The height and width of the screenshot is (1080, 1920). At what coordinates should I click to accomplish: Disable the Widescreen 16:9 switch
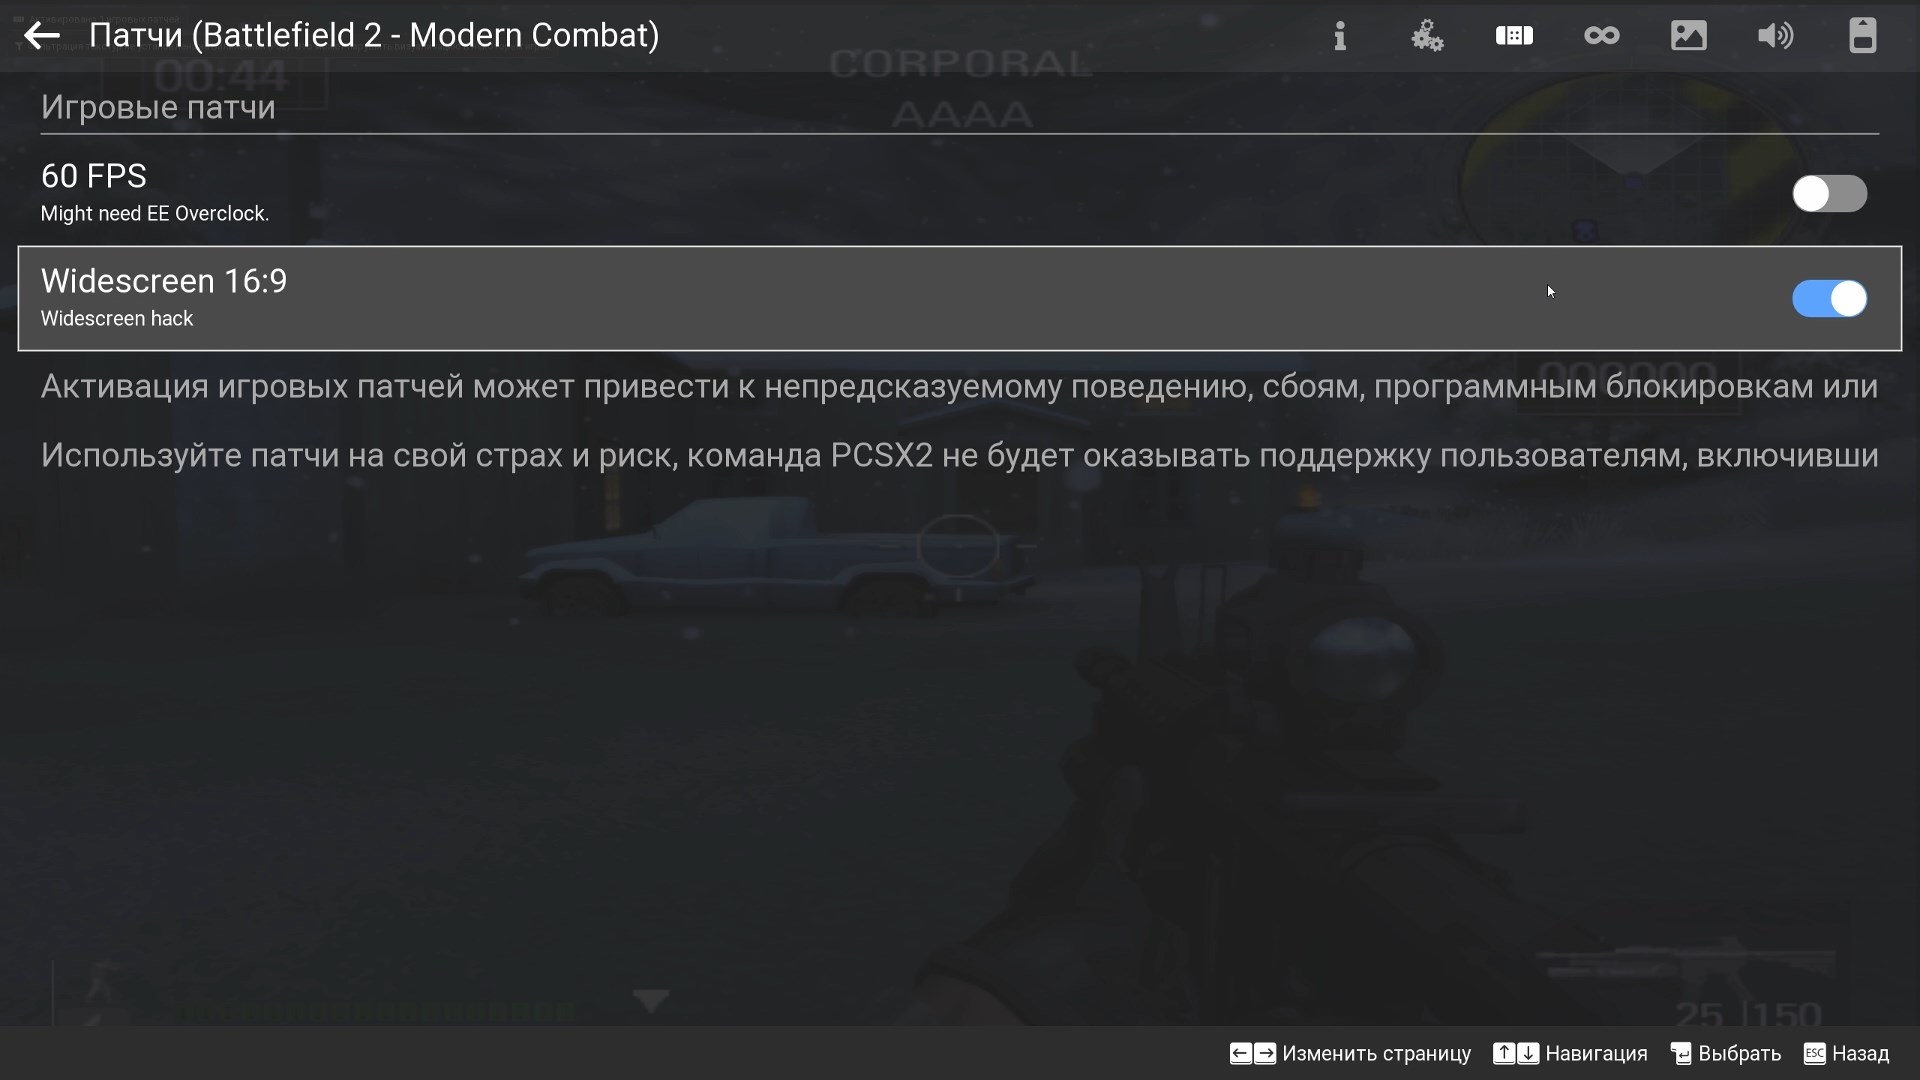click(x=1829, y=299)
